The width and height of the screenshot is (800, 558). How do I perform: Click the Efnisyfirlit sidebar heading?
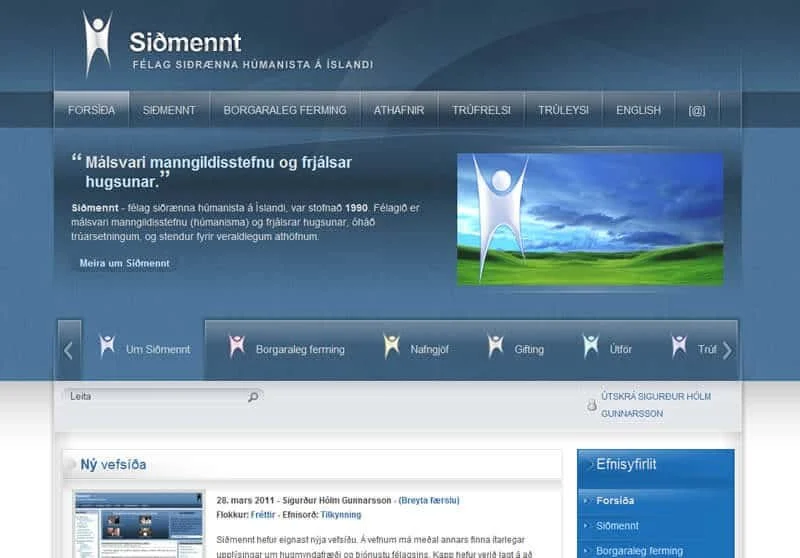[x=626, y=465]
